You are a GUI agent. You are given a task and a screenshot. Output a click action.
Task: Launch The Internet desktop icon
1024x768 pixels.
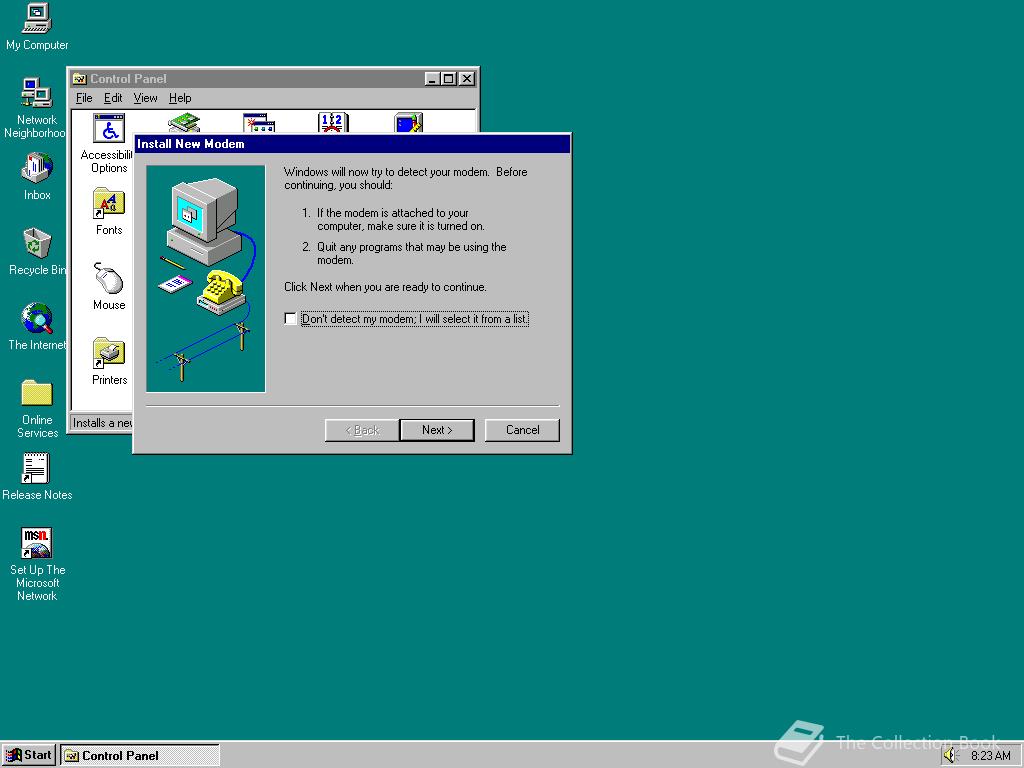(x=36, y=320)
